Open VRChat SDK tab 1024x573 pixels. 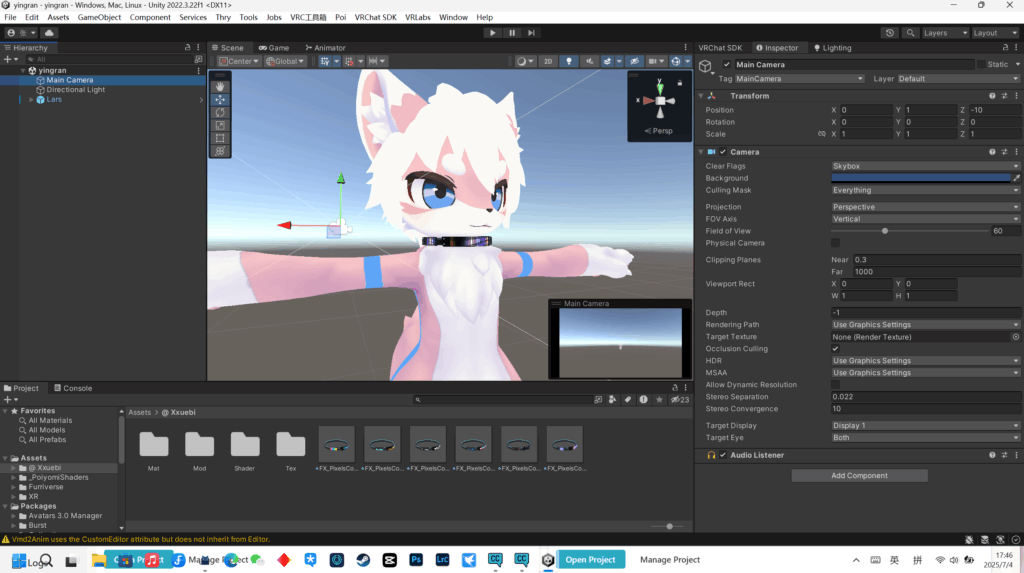(x=720, y=48)
